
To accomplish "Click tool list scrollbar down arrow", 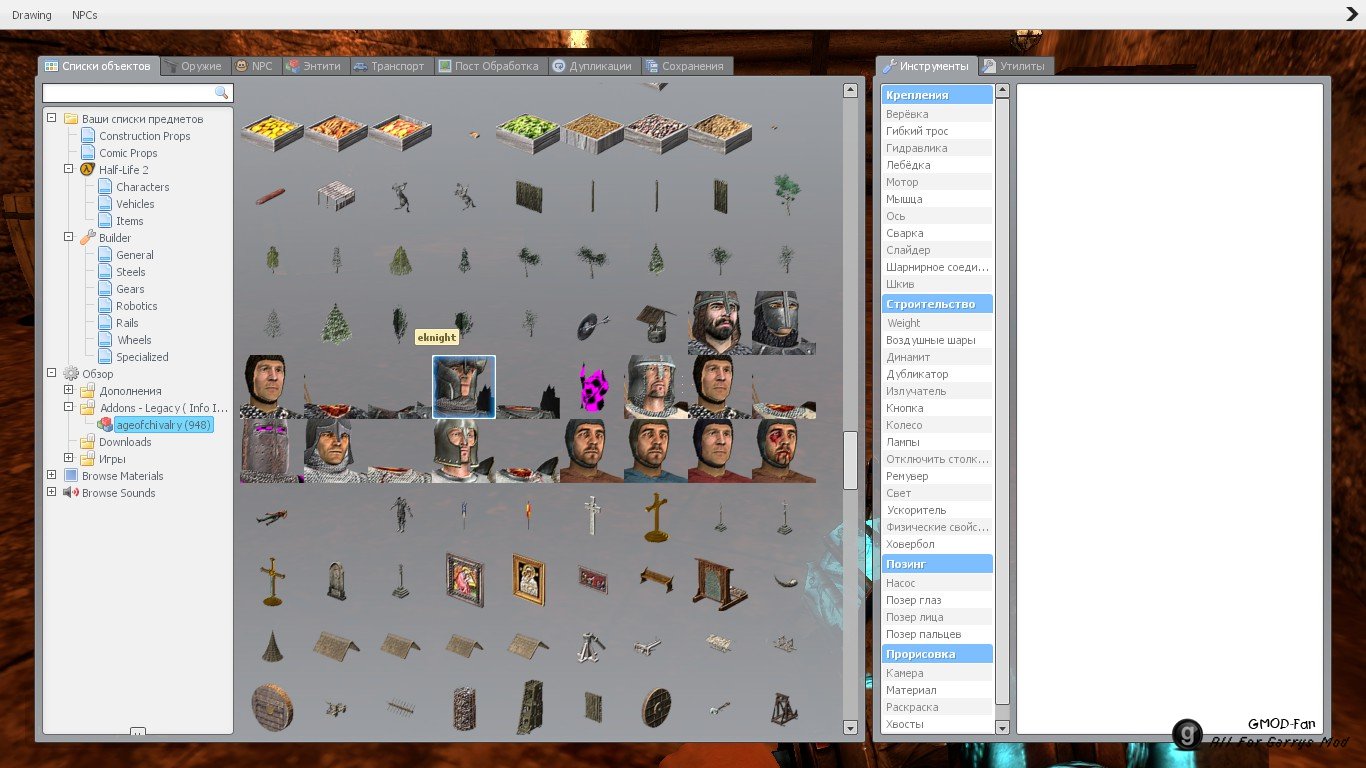I will point(1003,727).
